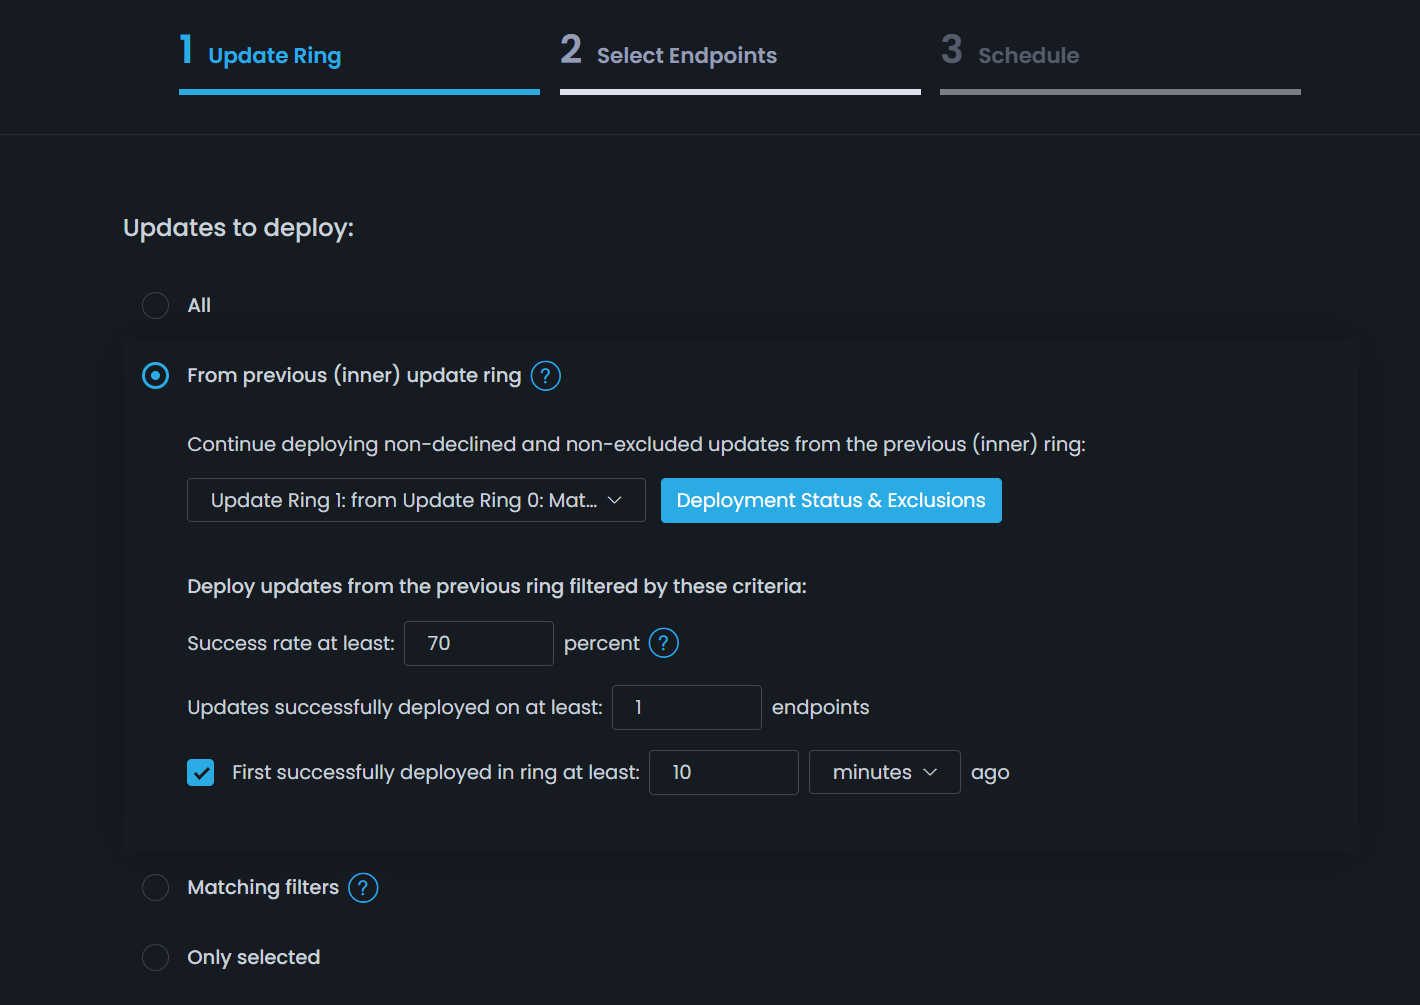
Task: Open help for previous inner update ring
Action: tap(546, 376)
